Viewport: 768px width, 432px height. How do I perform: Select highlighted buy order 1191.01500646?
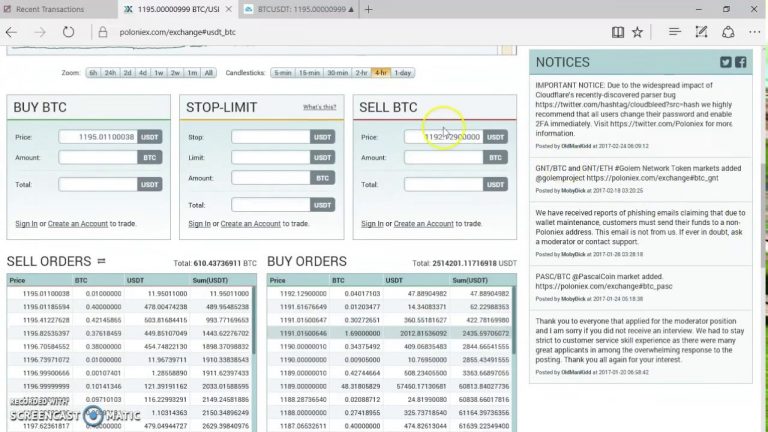click(x=390, y=334)
